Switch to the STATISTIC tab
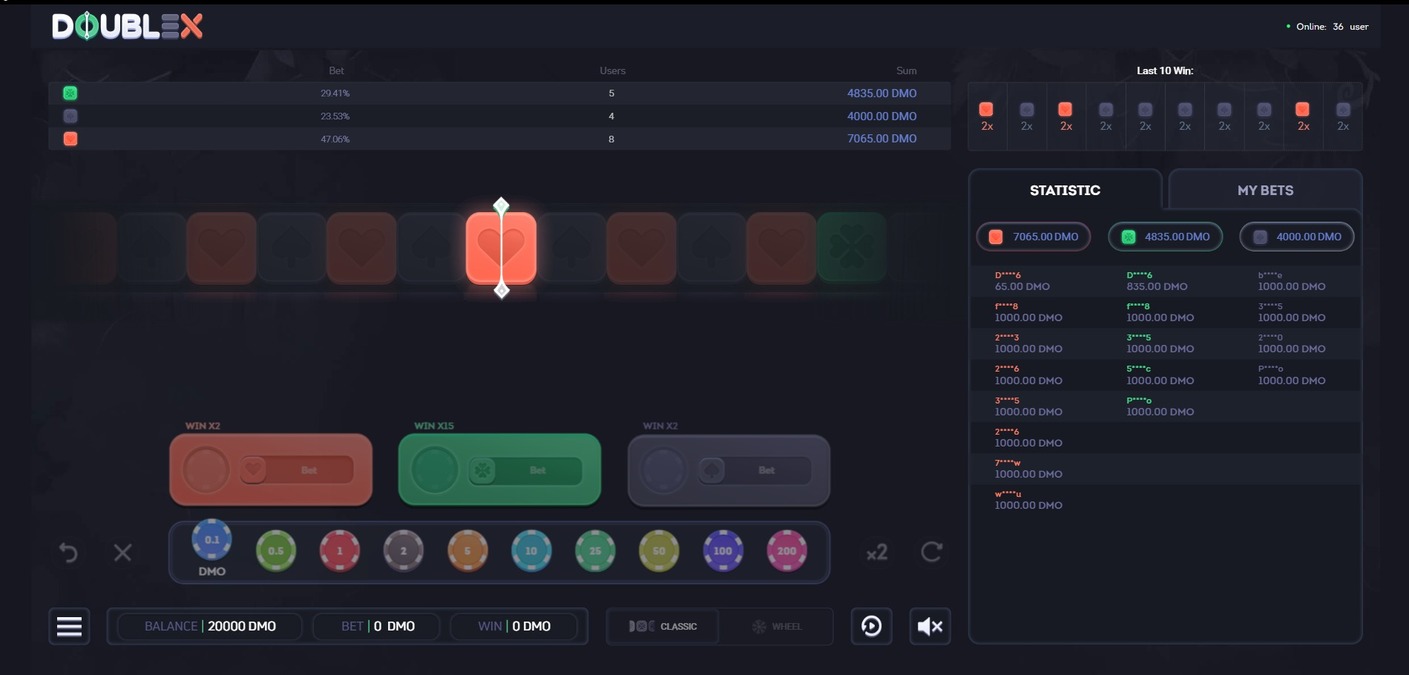 (1064, 189)
